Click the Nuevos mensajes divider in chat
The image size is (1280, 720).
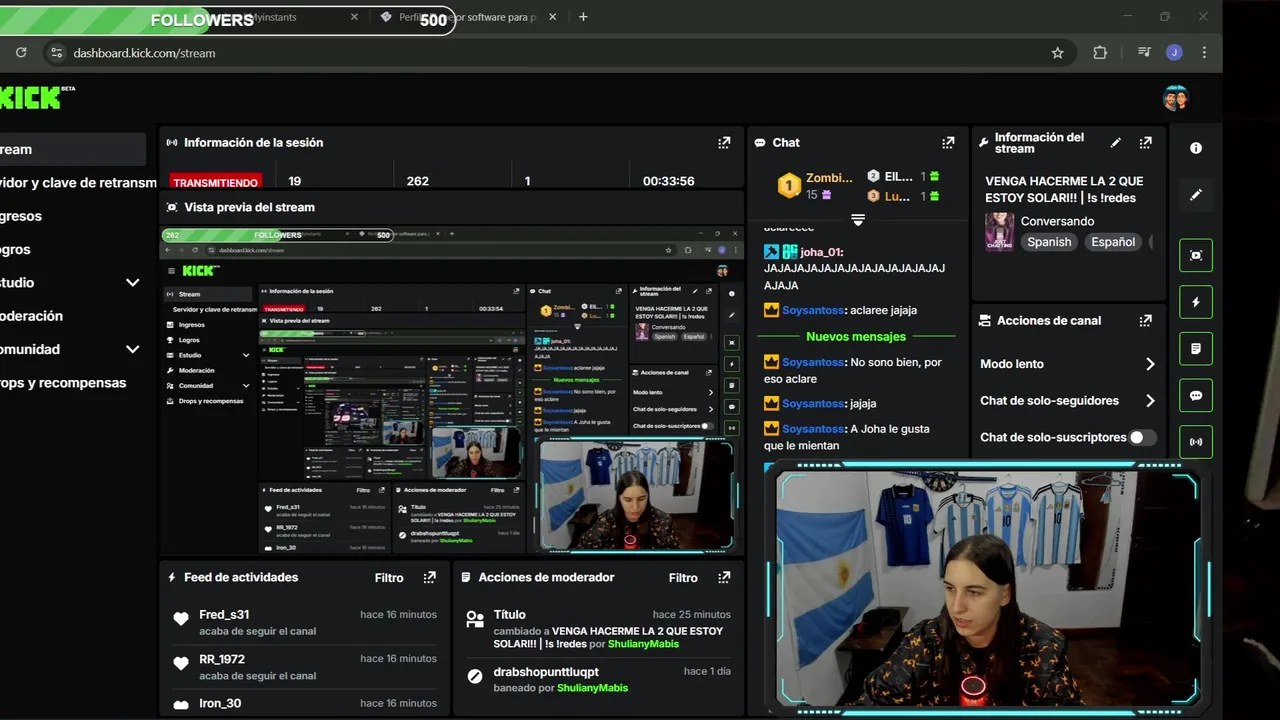point(856,337)
